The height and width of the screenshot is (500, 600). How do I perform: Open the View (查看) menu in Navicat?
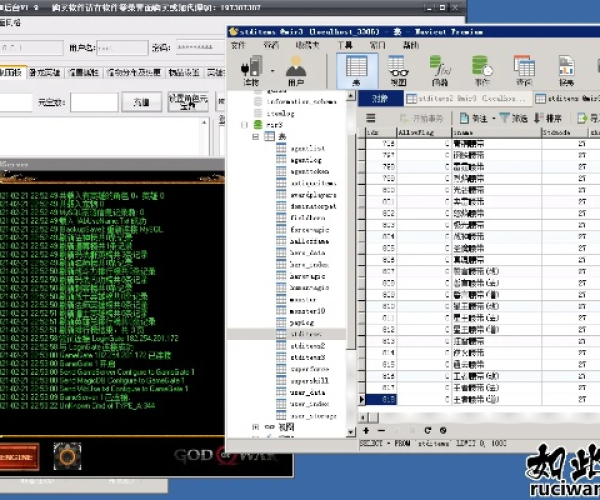(x=271, y=45)
